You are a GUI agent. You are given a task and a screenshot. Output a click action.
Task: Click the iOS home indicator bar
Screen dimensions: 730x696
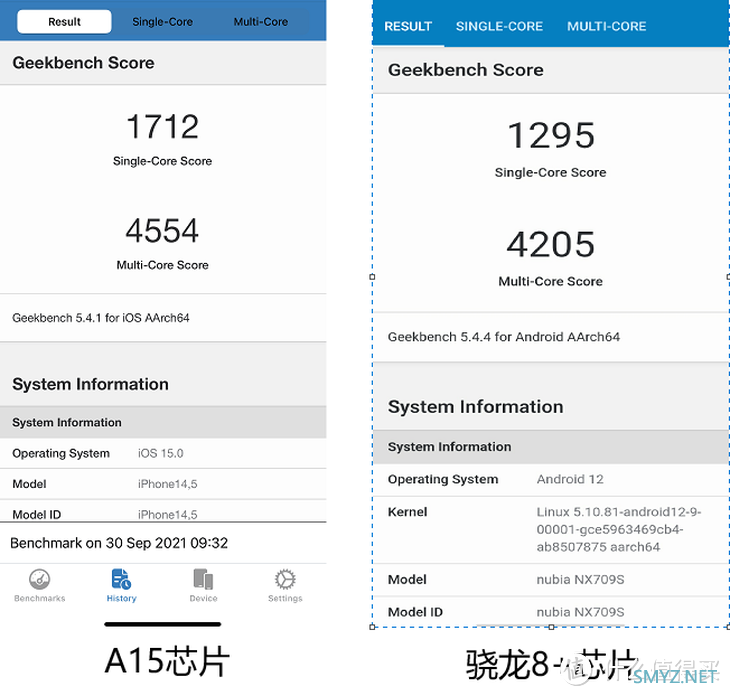pyautogui.click(x=162, y=624)
